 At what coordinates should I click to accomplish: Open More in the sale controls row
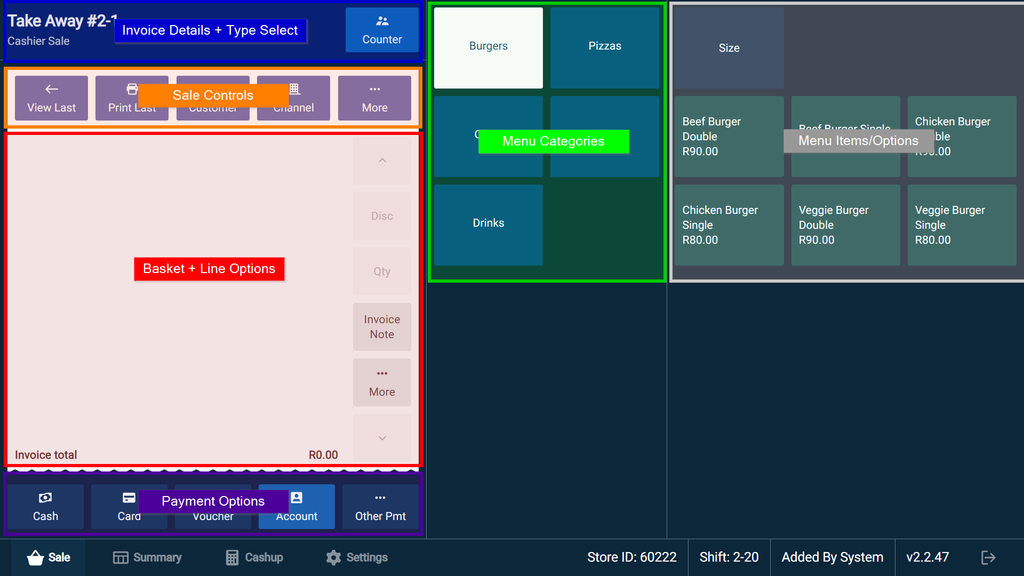coord(374,98)
